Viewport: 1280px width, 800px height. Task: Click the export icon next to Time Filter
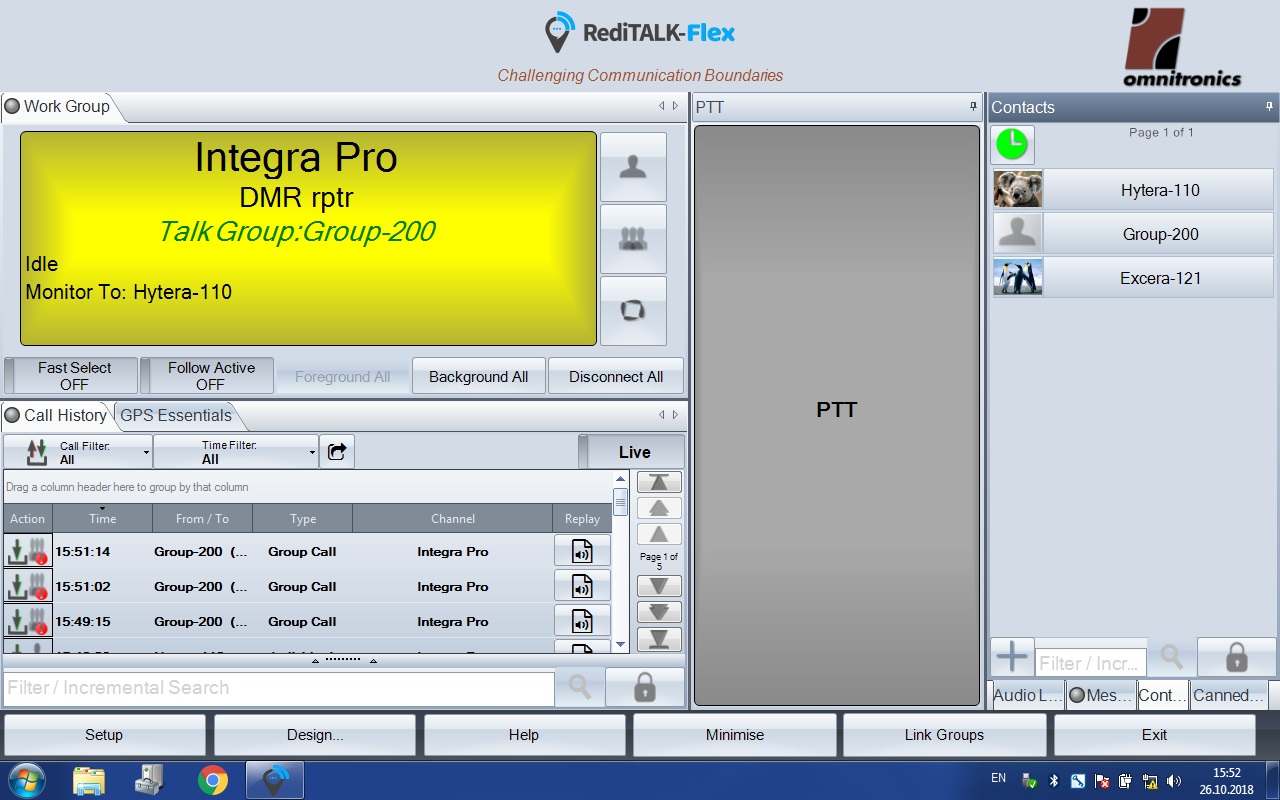pos(337,452)
